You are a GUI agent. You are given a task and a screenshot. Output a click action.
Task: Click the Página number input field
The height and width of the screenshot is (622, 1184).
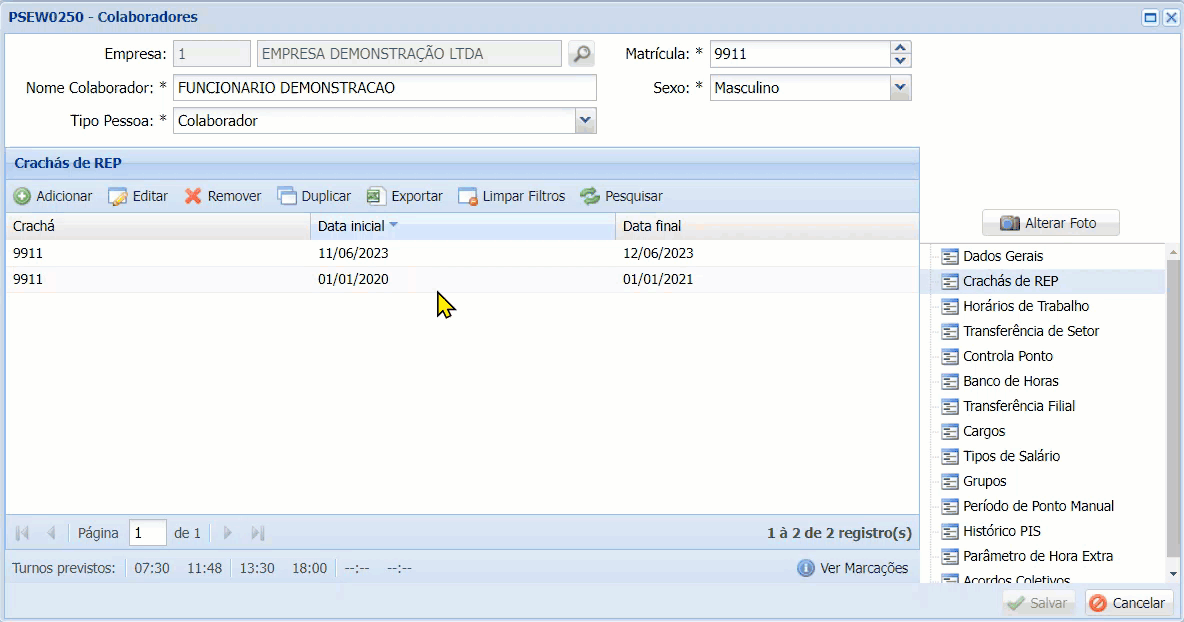pos(147,533)
